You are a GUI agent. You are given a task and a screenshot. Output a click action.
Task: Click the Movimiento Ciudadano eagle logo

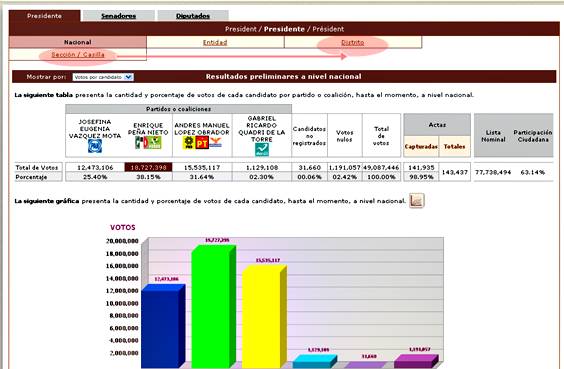(x=215, y=143)
